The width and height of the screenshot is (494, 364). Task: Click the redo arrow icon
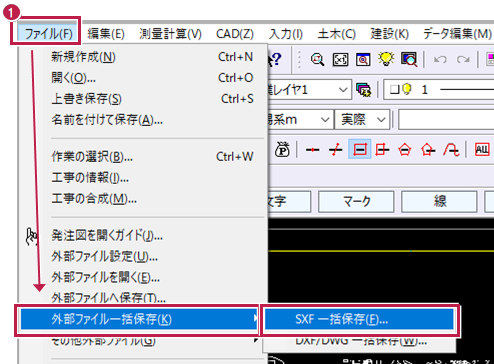(x=463, y=60)
